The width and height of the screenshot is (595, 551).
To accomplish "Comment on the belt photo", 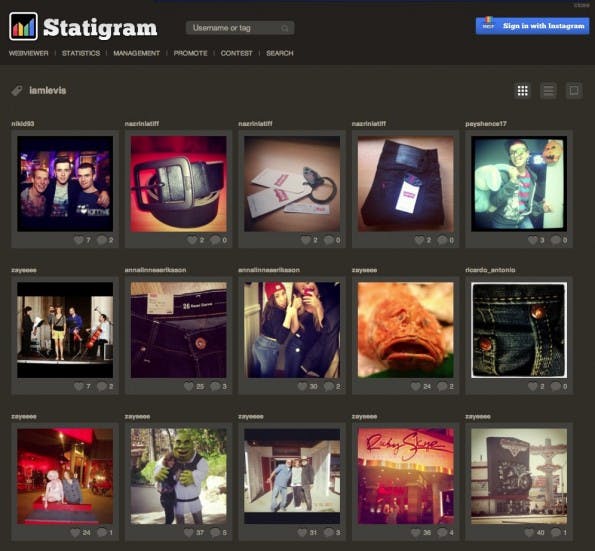I will [x=215, y=240].
